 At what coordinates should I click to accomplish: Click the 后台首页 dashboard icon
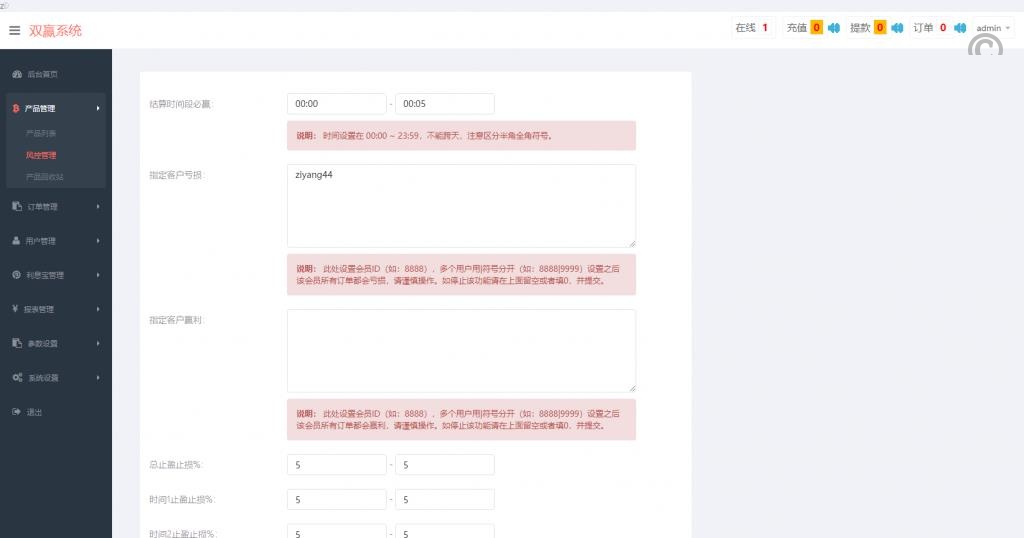[x=16, y=75]
